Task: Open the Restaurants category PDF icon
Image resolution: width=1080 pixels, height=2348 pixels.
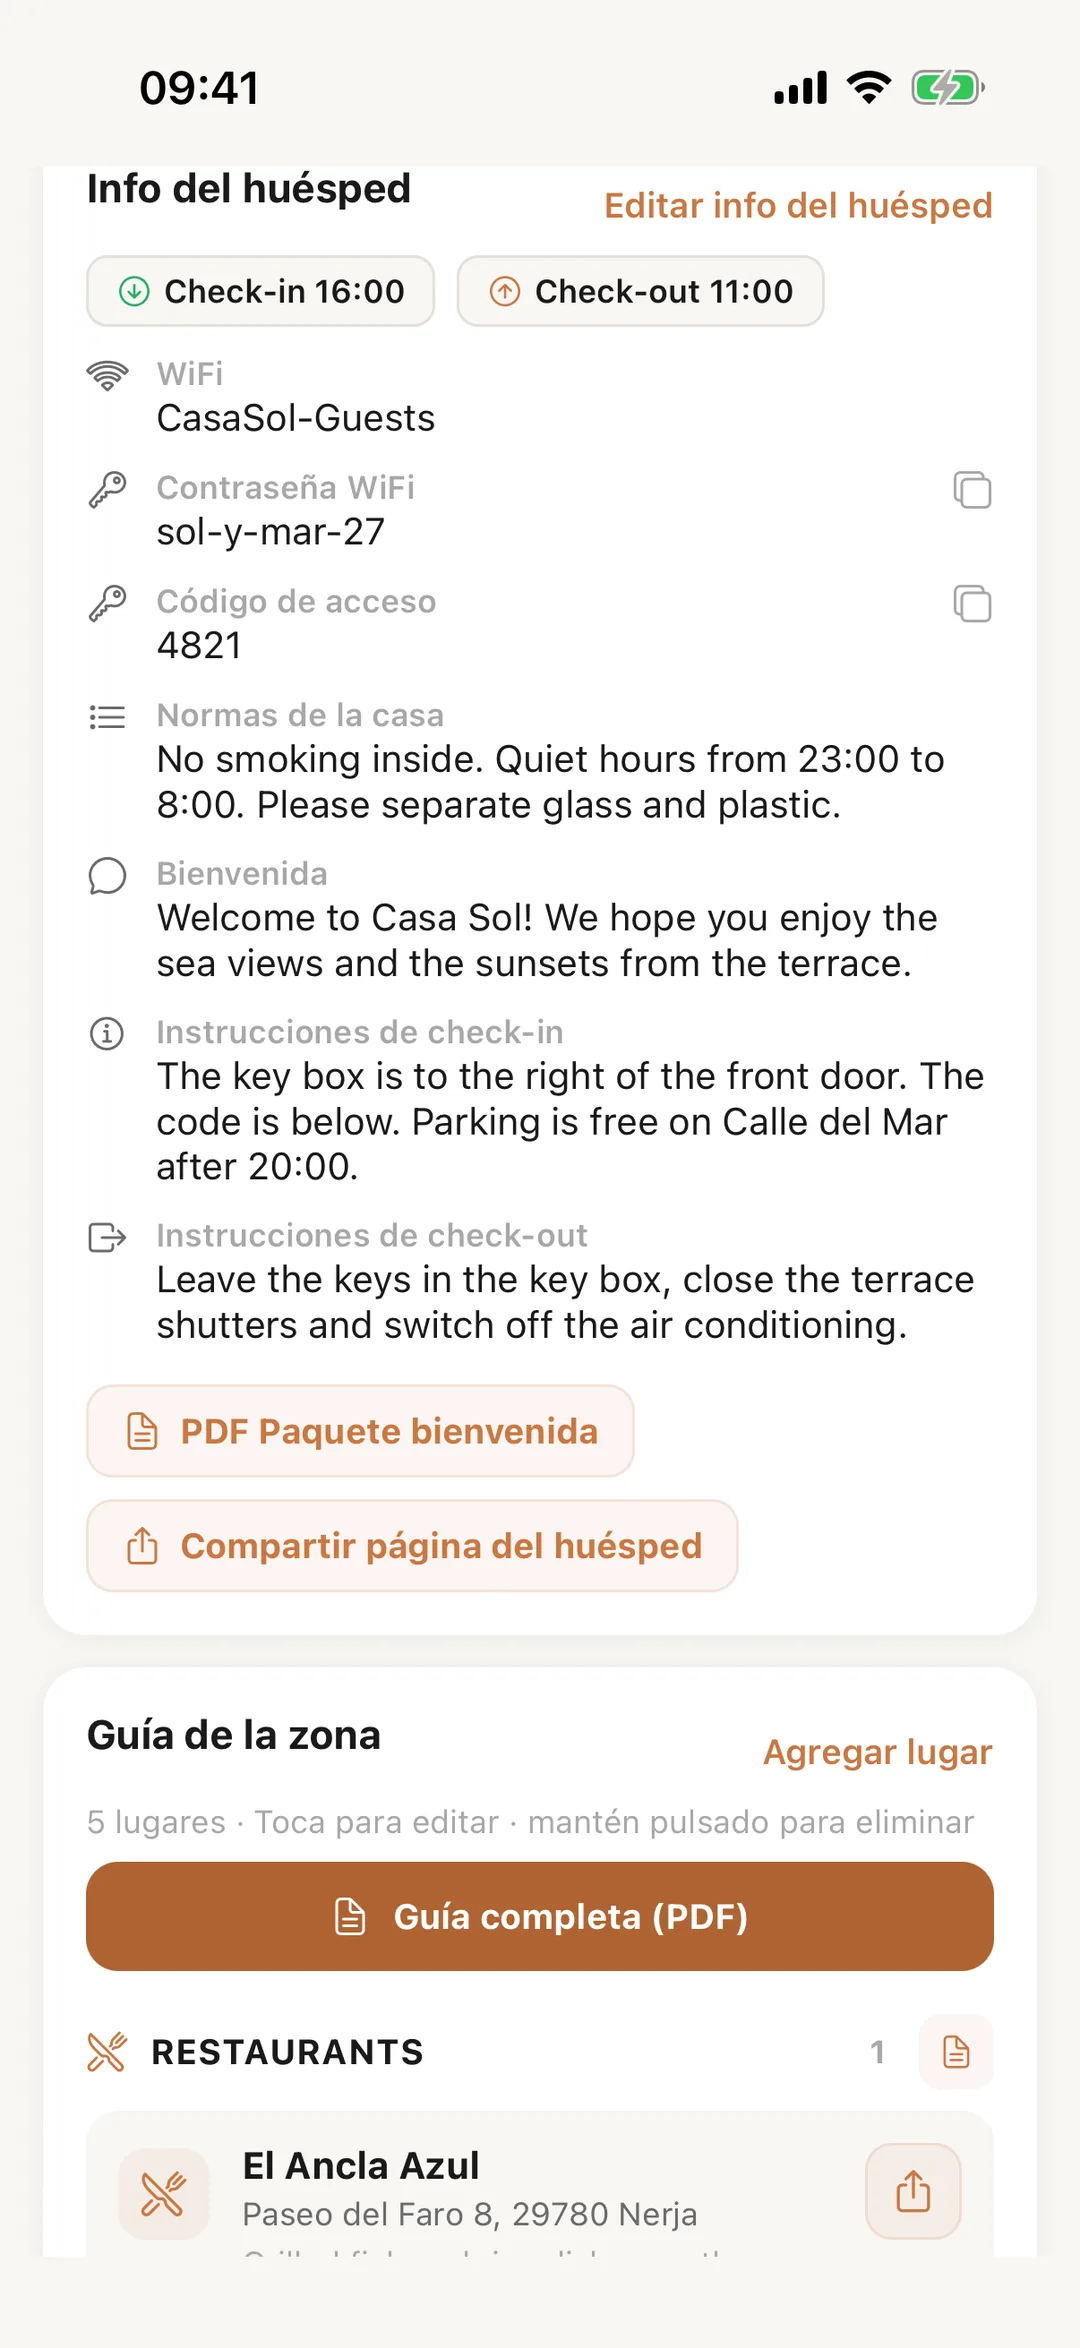Action: coord(956,2052)
